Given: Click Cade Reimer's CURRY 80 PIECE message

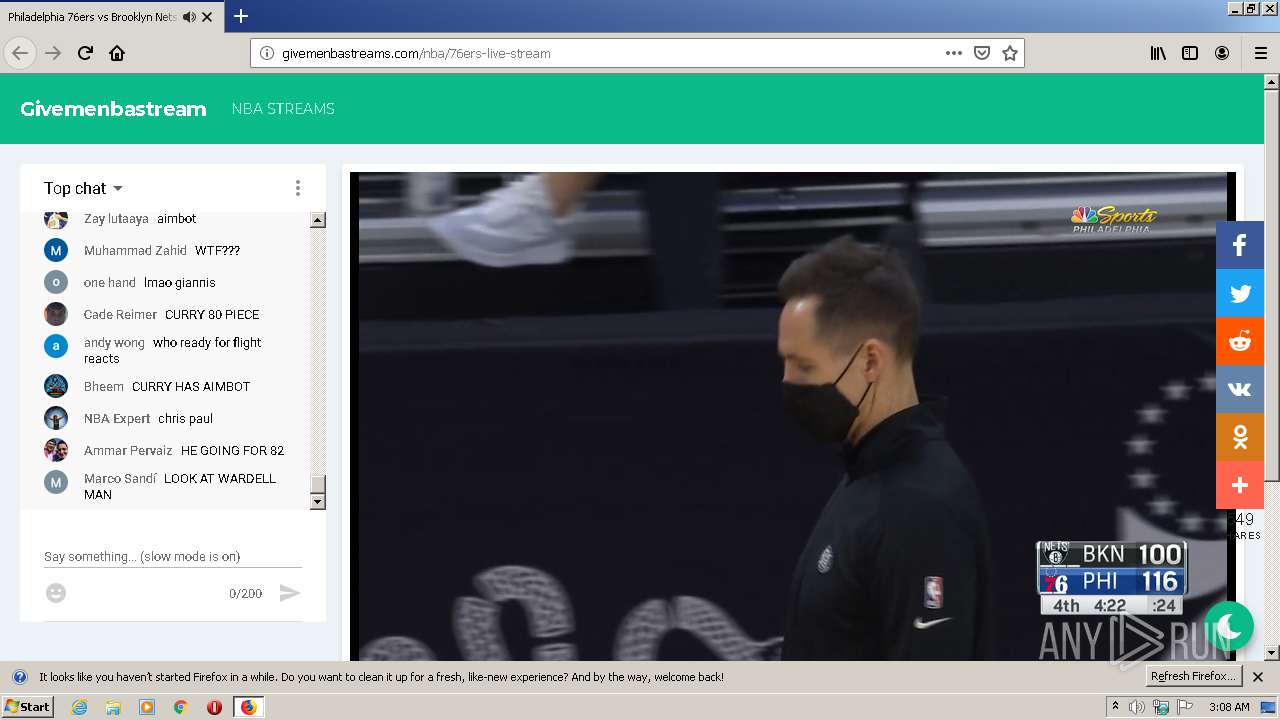Looking at the screenshot, I should (212, 314).
